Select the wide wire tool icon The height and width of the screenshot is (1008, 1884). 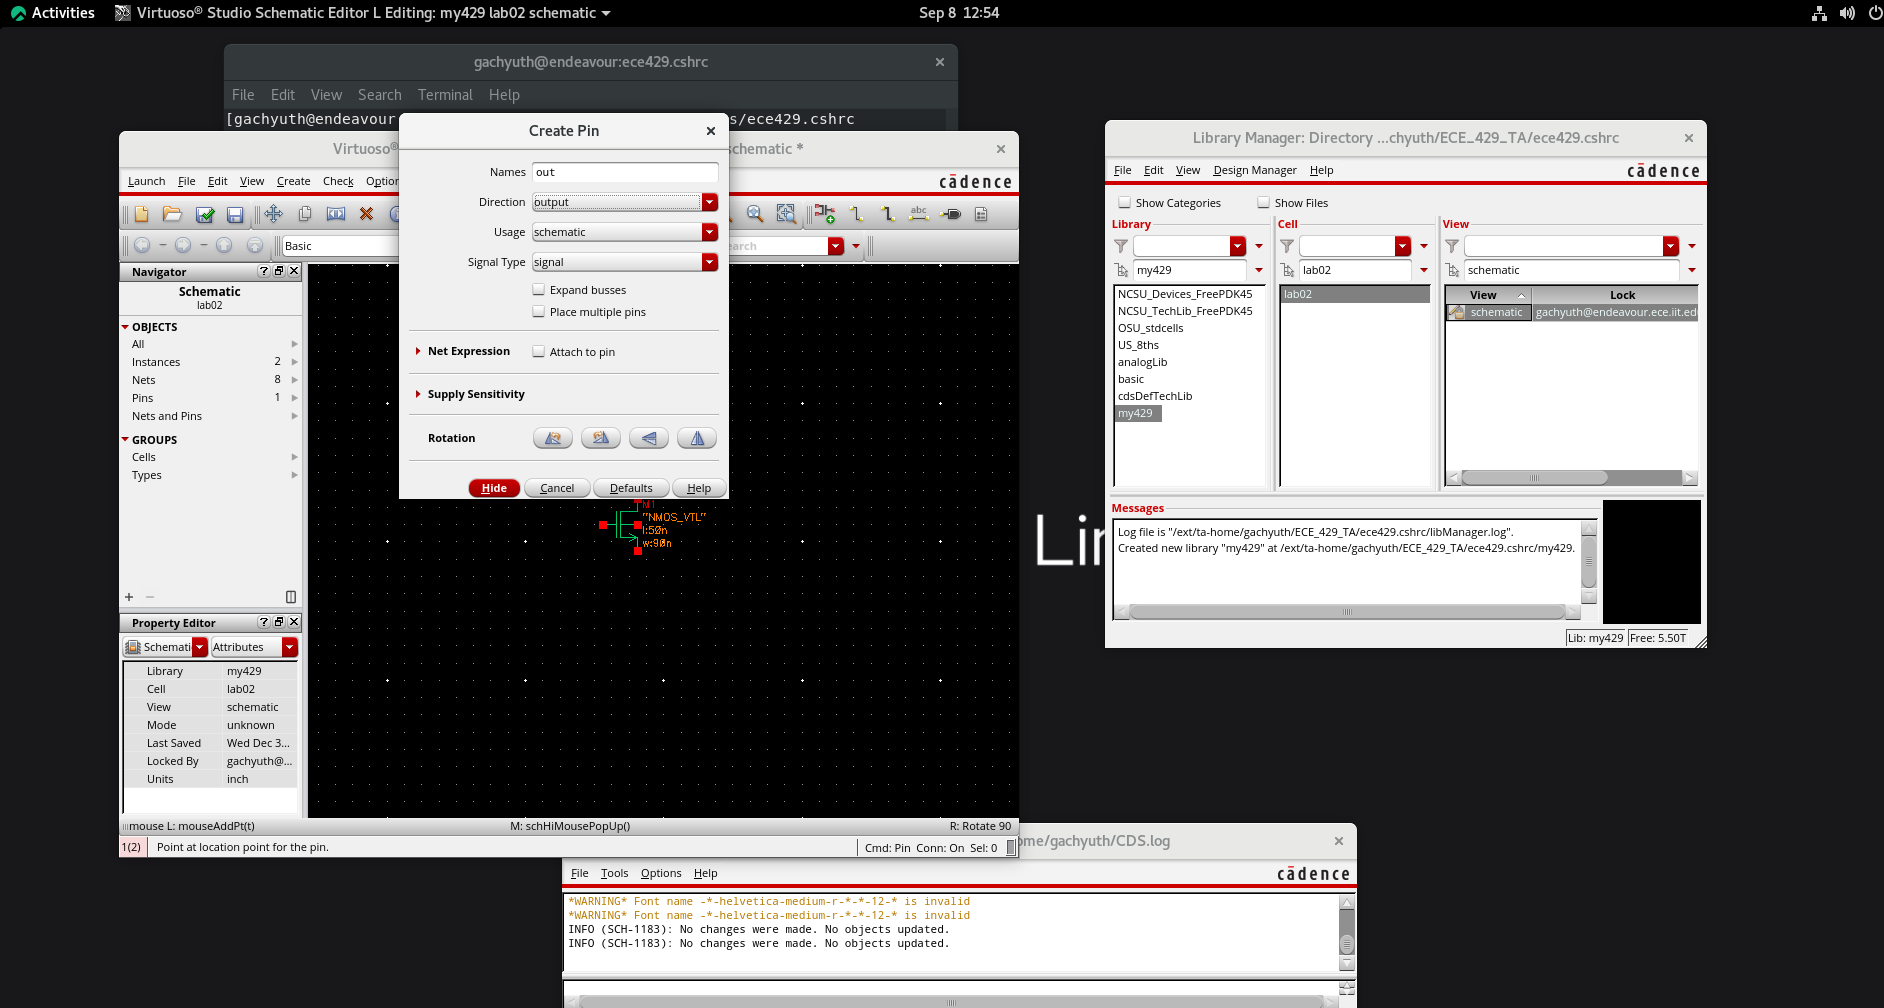click(x=888, y=214)
